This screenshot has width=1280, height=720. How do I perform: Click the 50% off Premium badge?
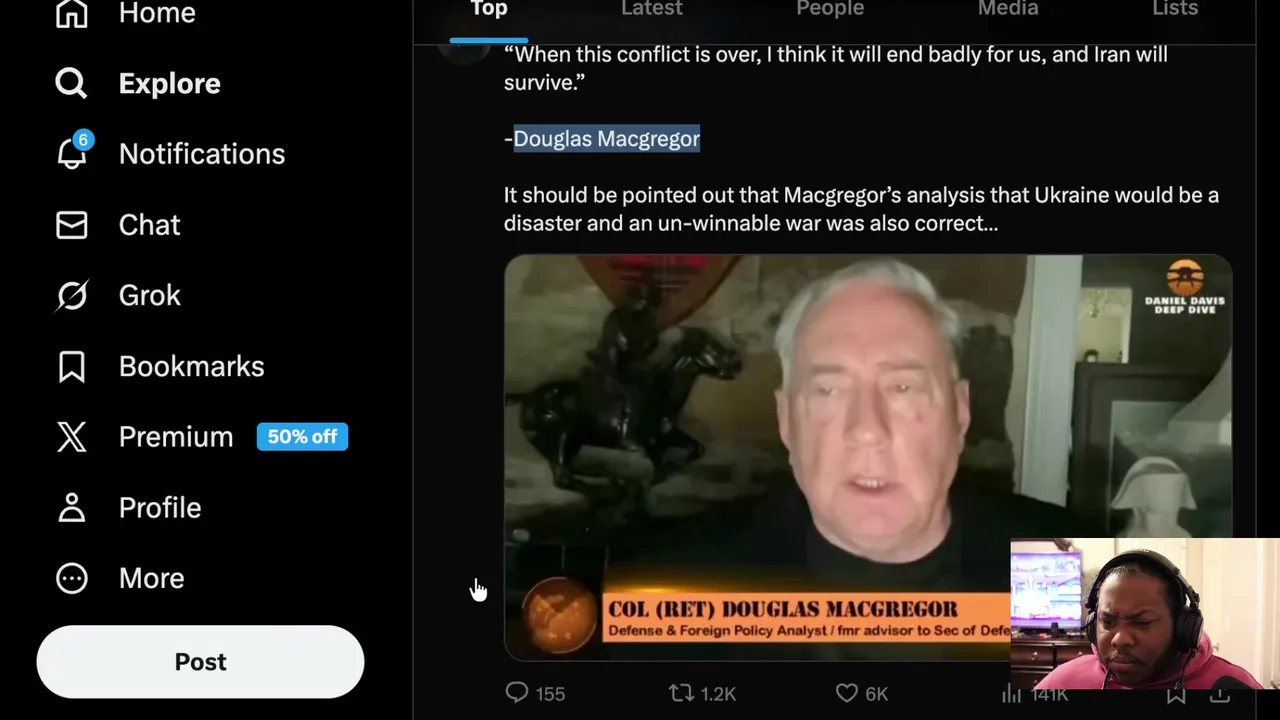[302, 437]
